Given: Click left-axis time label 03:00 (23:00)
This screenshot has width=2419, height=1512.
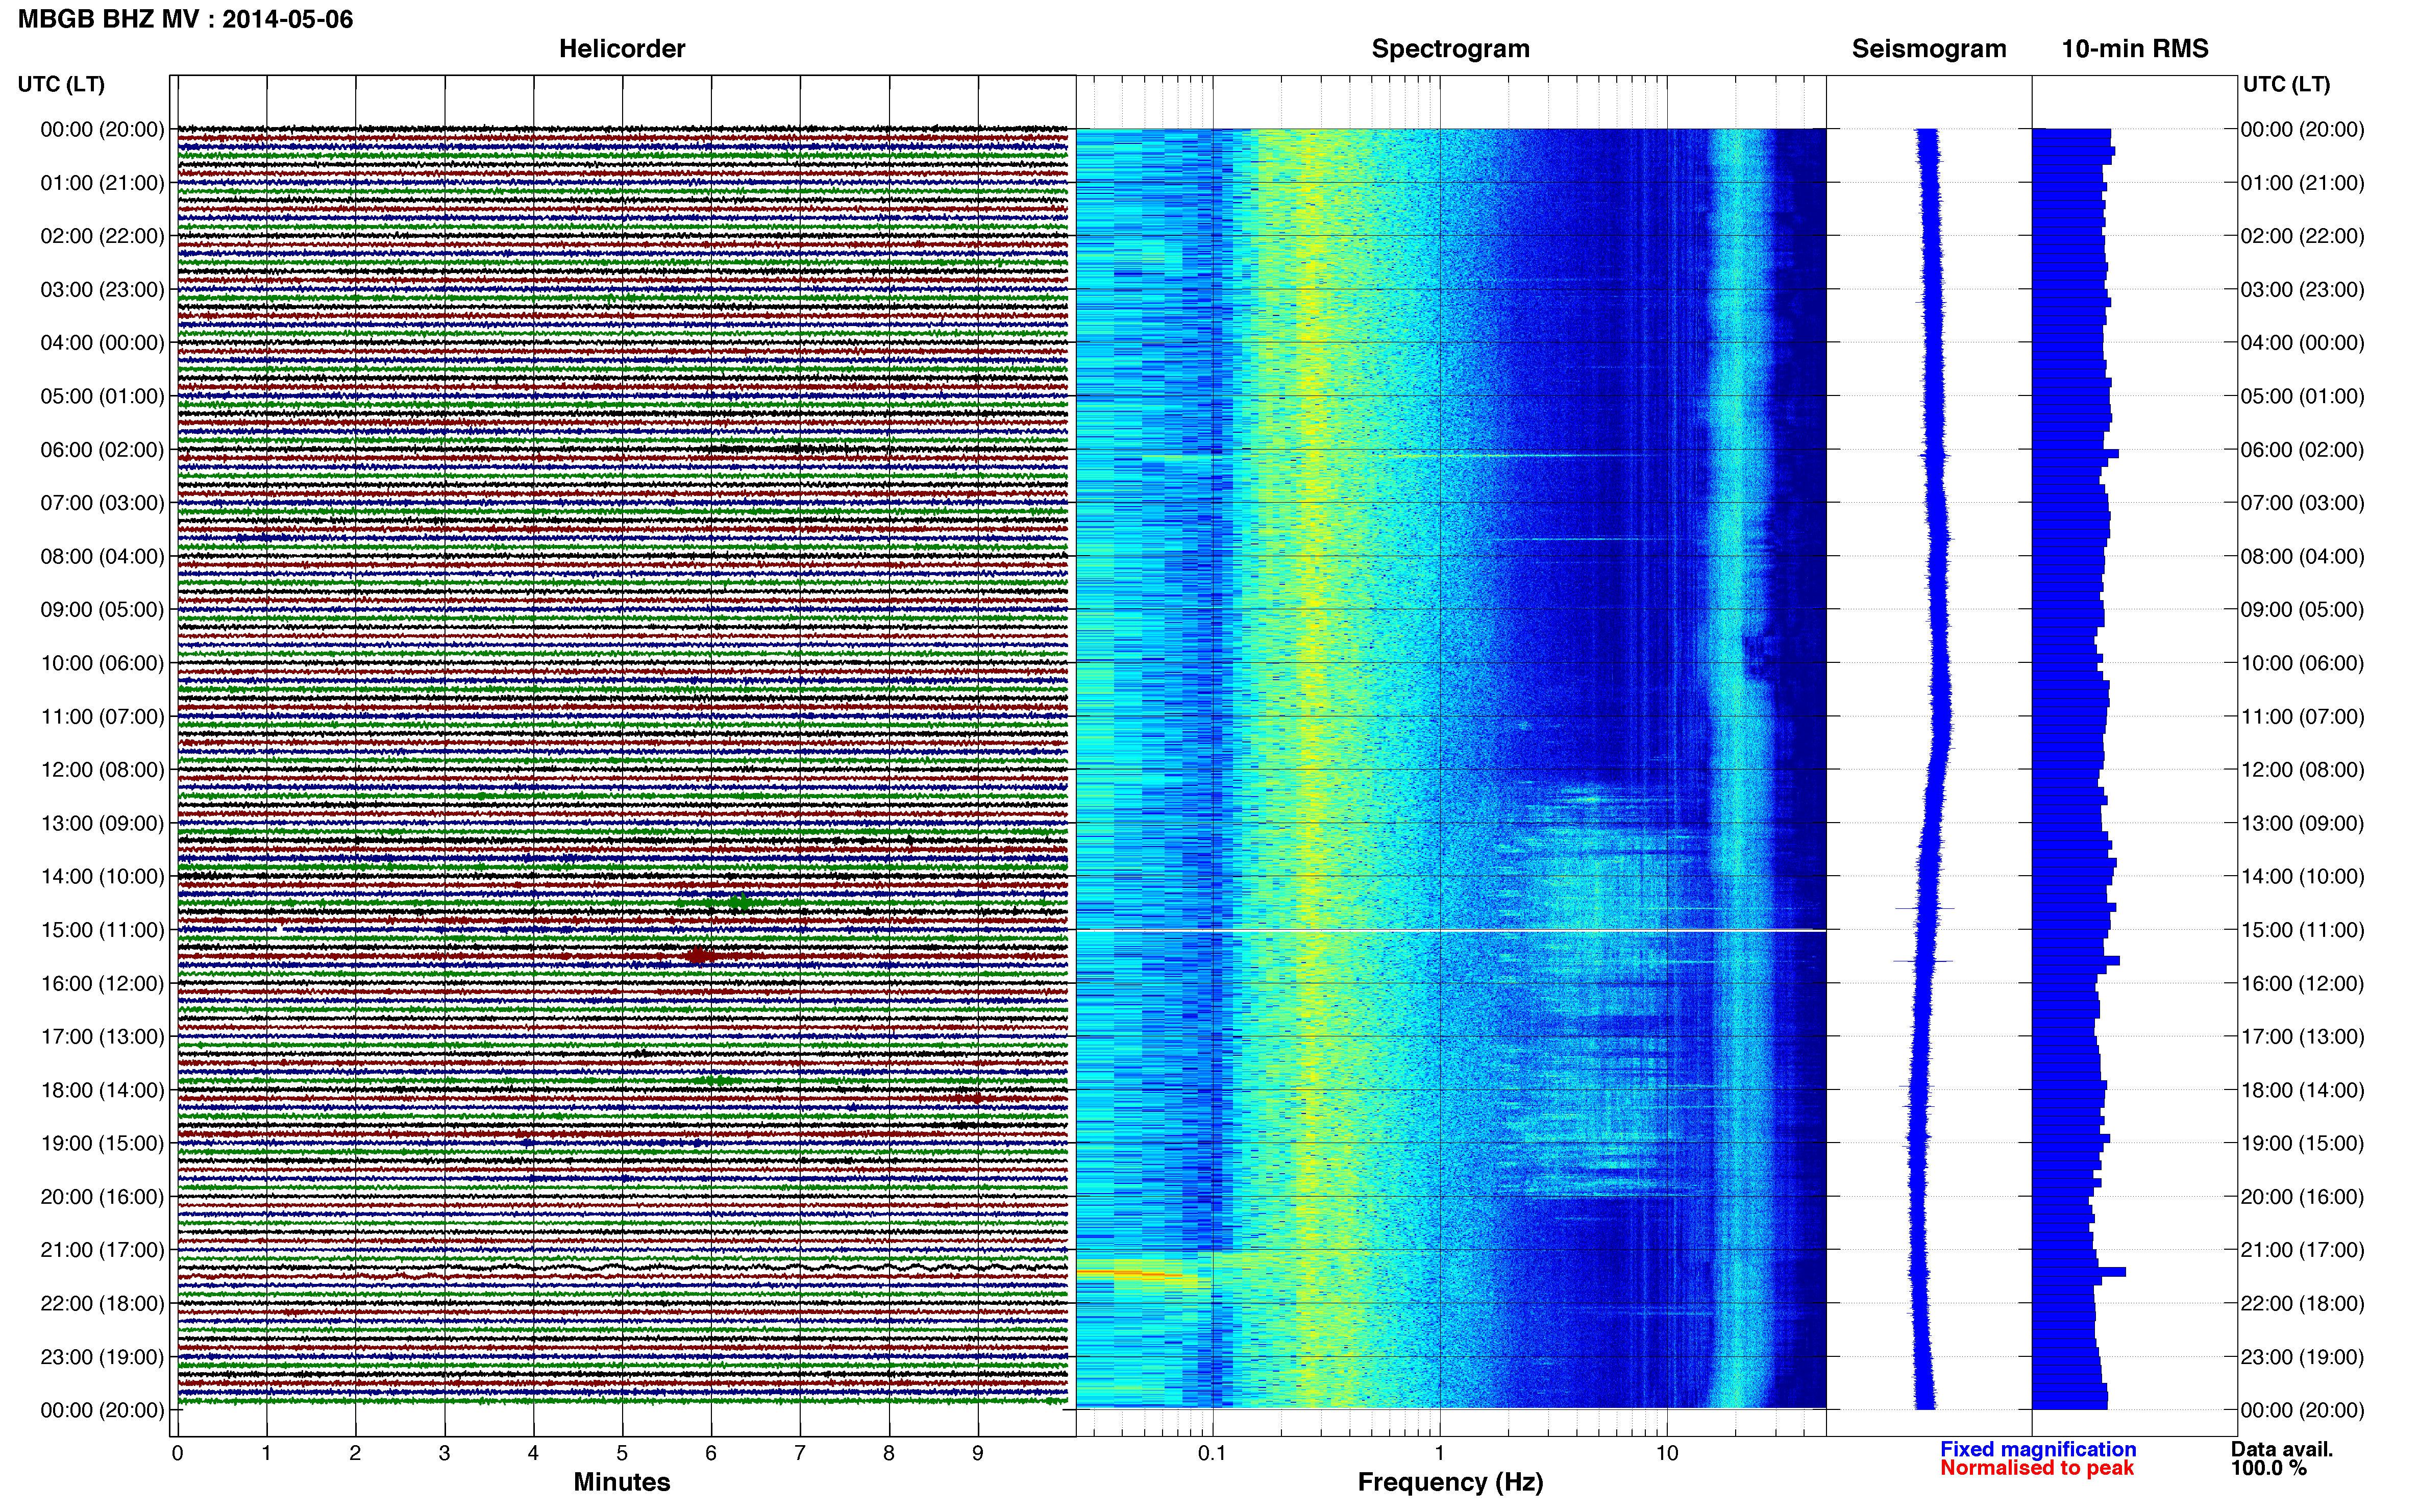Looking at the screenshot, I should pos(102,290).
